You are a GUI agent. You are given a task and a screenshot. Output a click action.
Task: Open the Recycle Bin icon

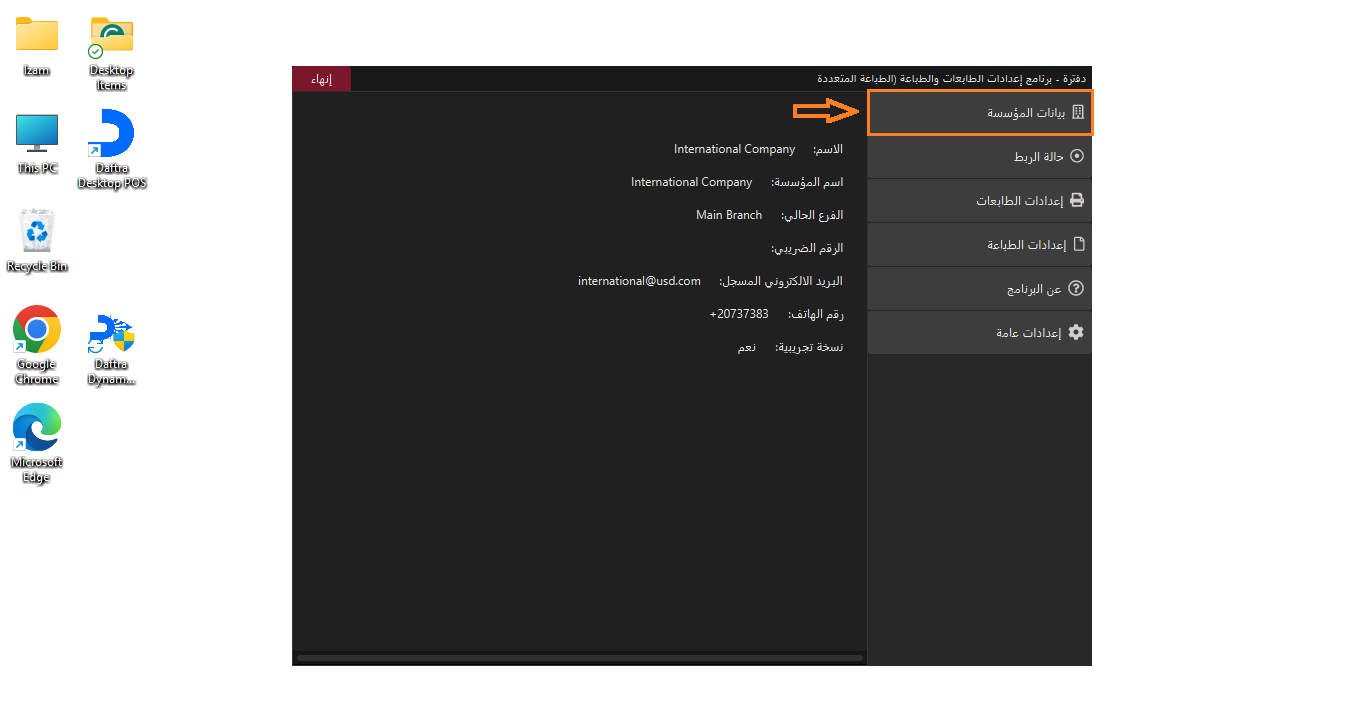[x=37, y=240]
